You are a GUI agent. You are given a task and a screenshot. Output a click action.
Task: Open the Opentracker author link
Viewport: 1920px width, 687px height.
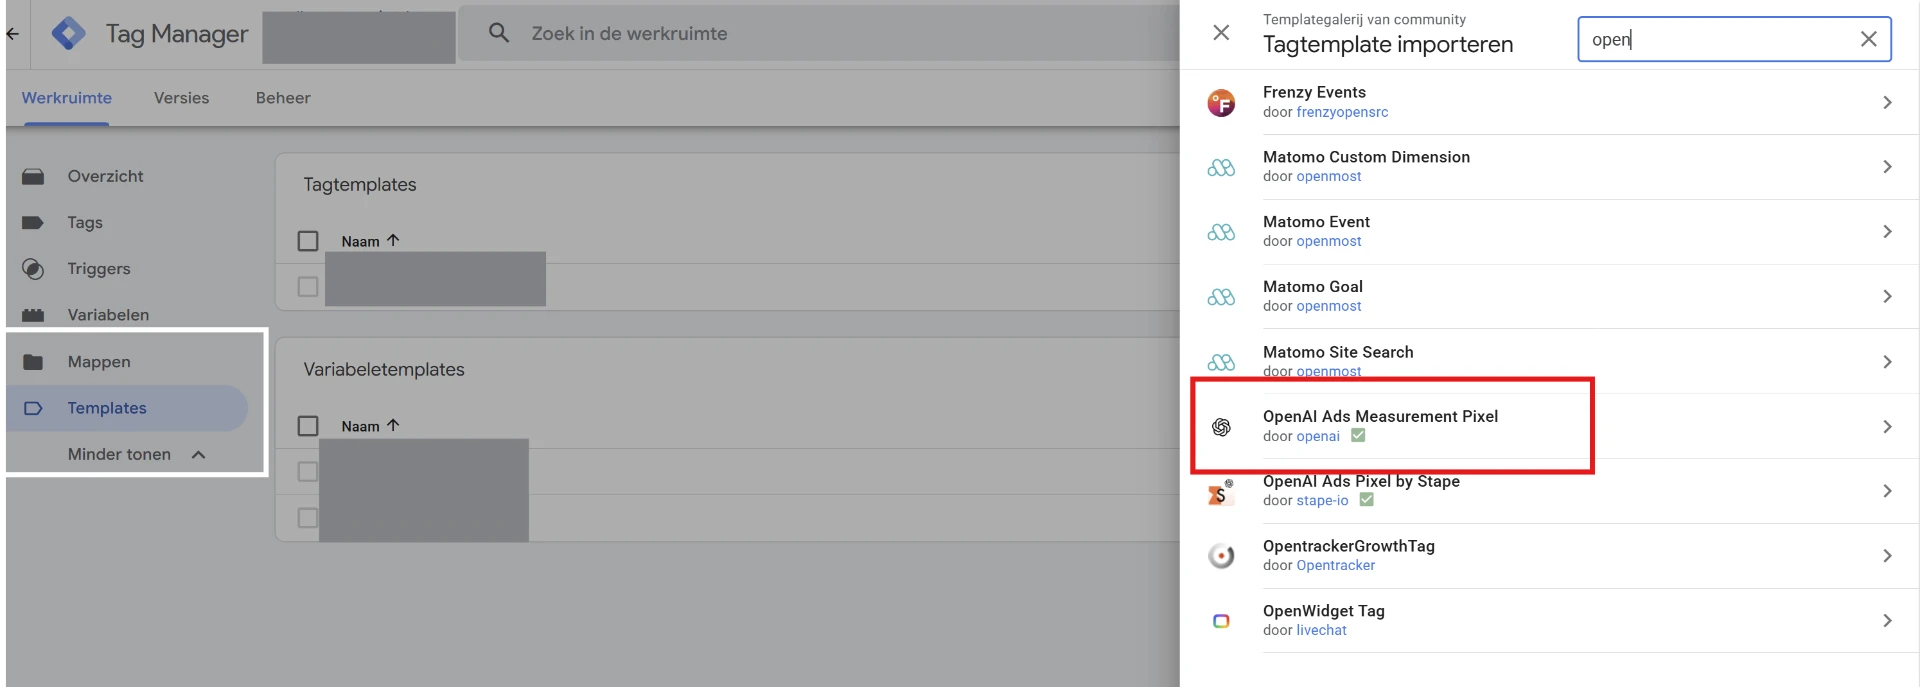tap(1336, 566)
